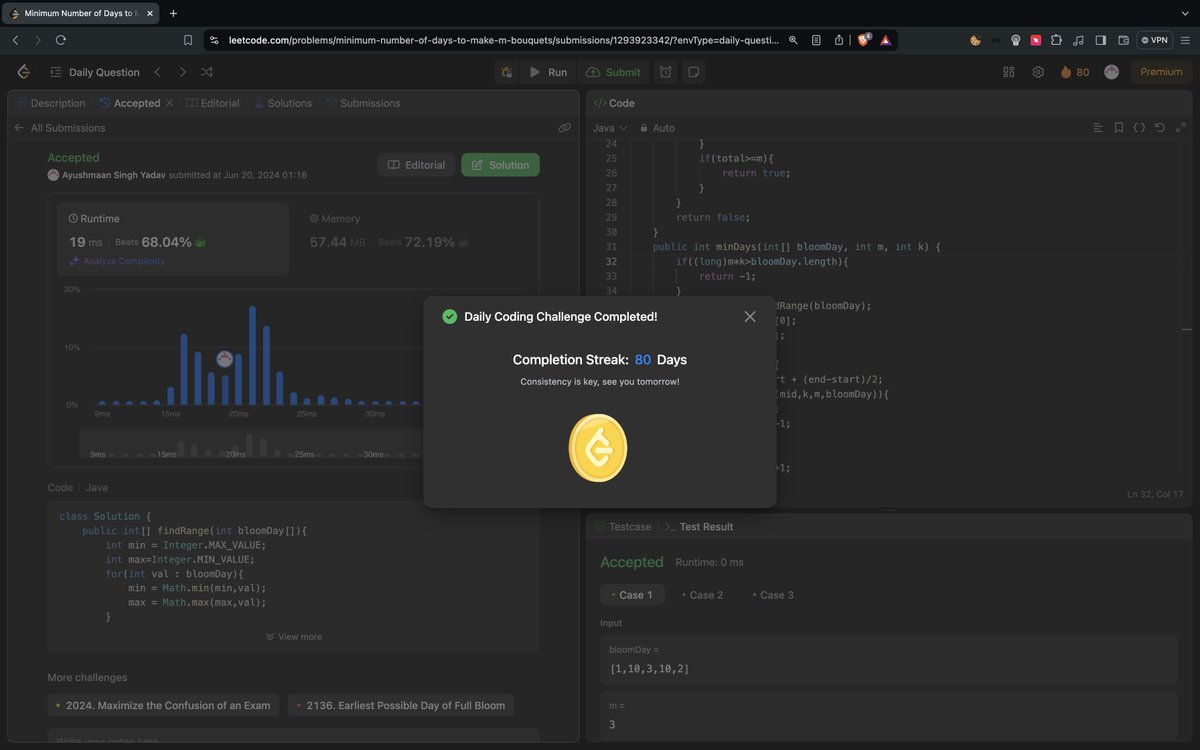Click the zoom magnifier in address bar

click(x=793, y=40)
